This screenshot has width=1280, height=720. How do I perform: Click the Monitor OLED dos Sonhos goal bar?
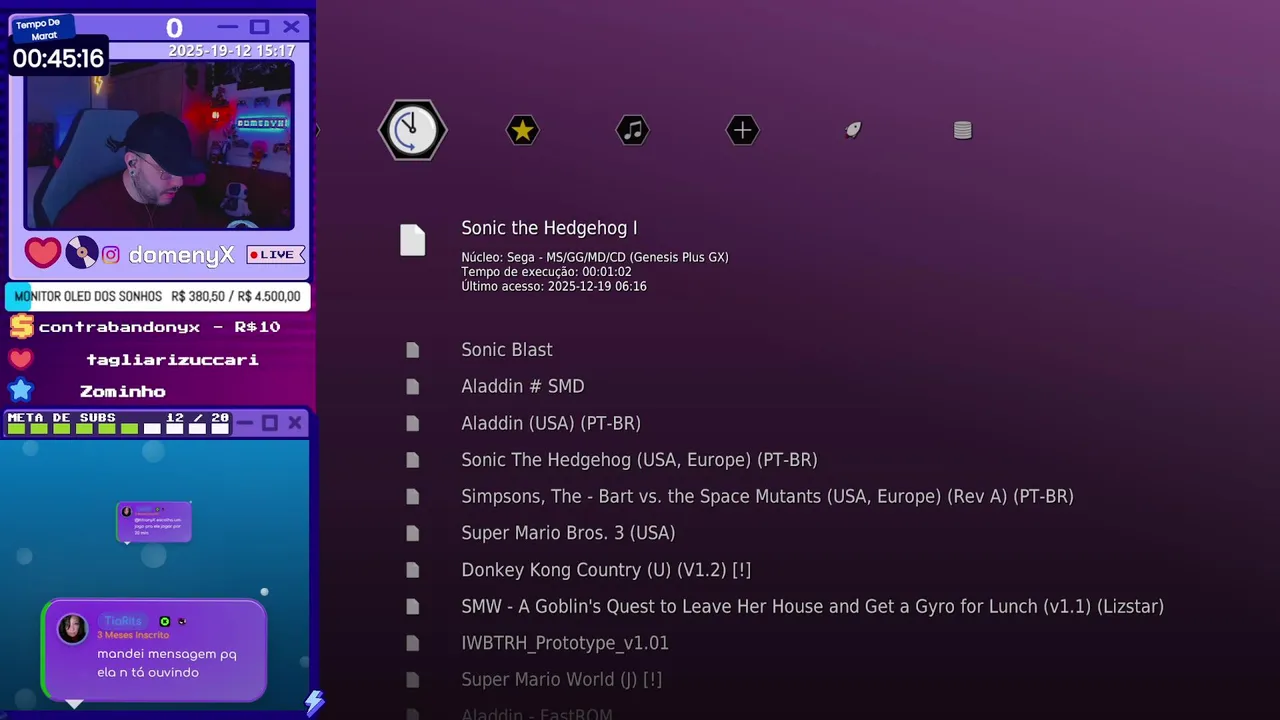point(158,296)
